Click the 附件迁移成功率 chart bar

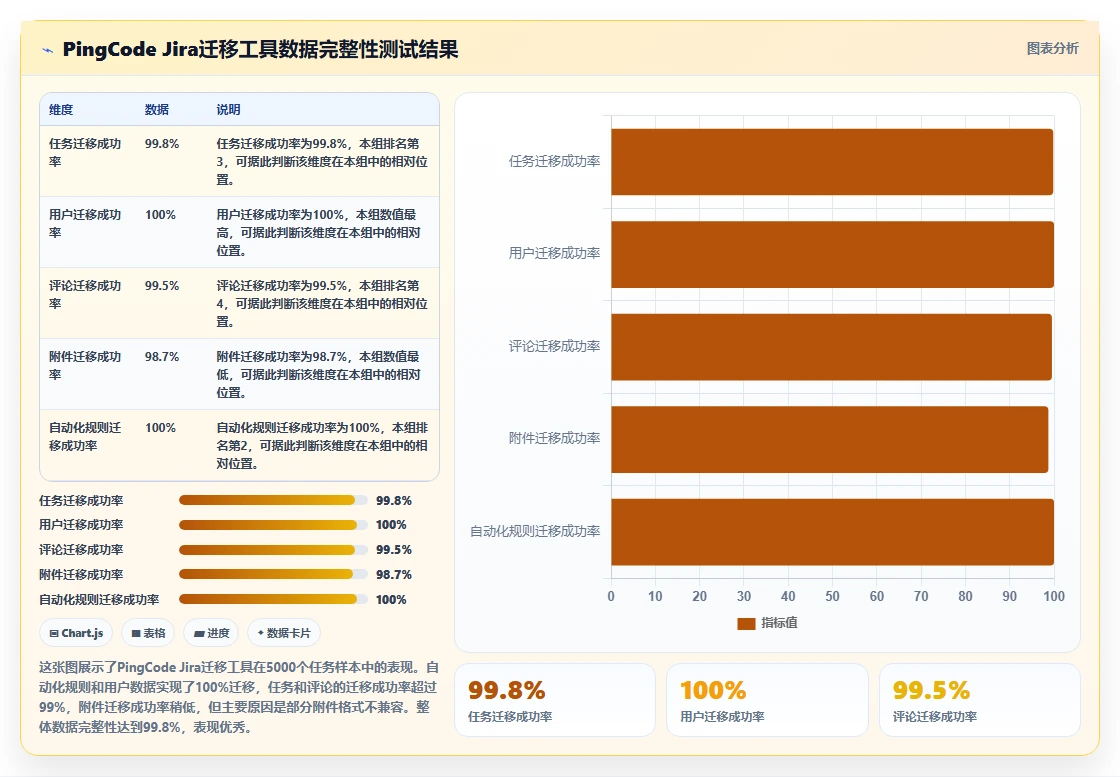[829, 439]
